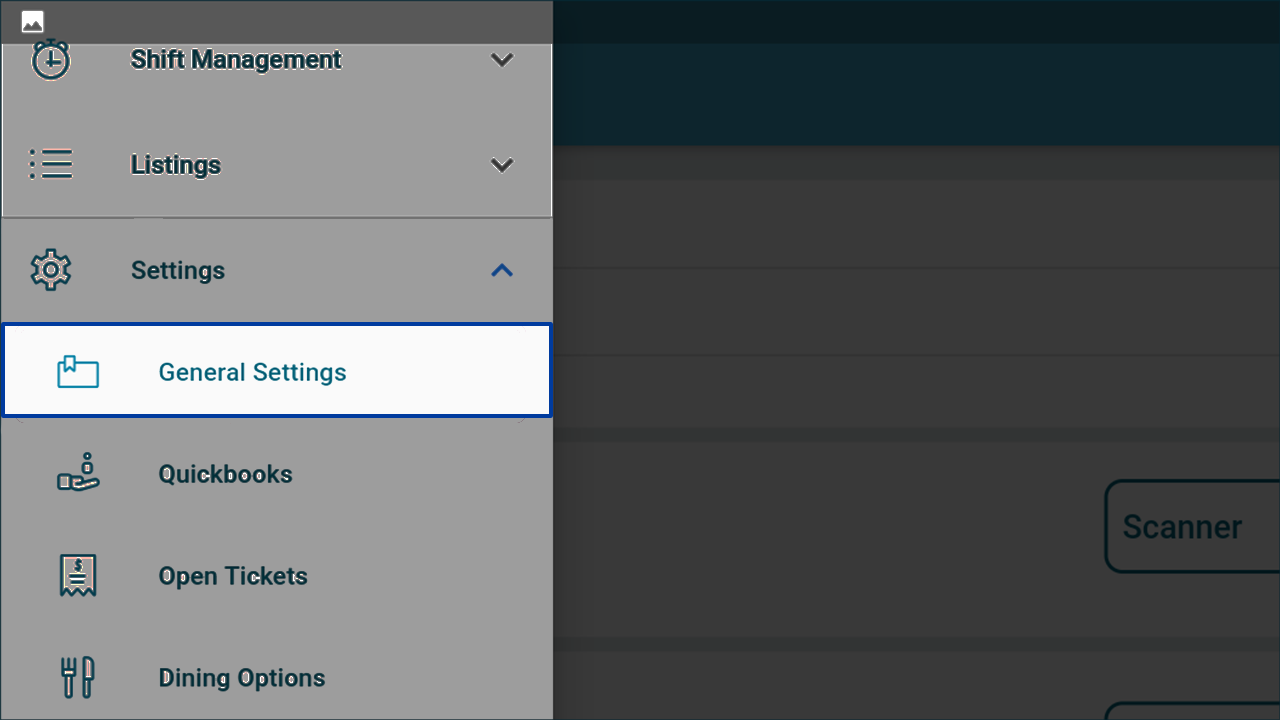The width and height of the screenshot is (1280, 720).
Task: Expand the Listings chevron arrow
Action: (x=502, y=165)
